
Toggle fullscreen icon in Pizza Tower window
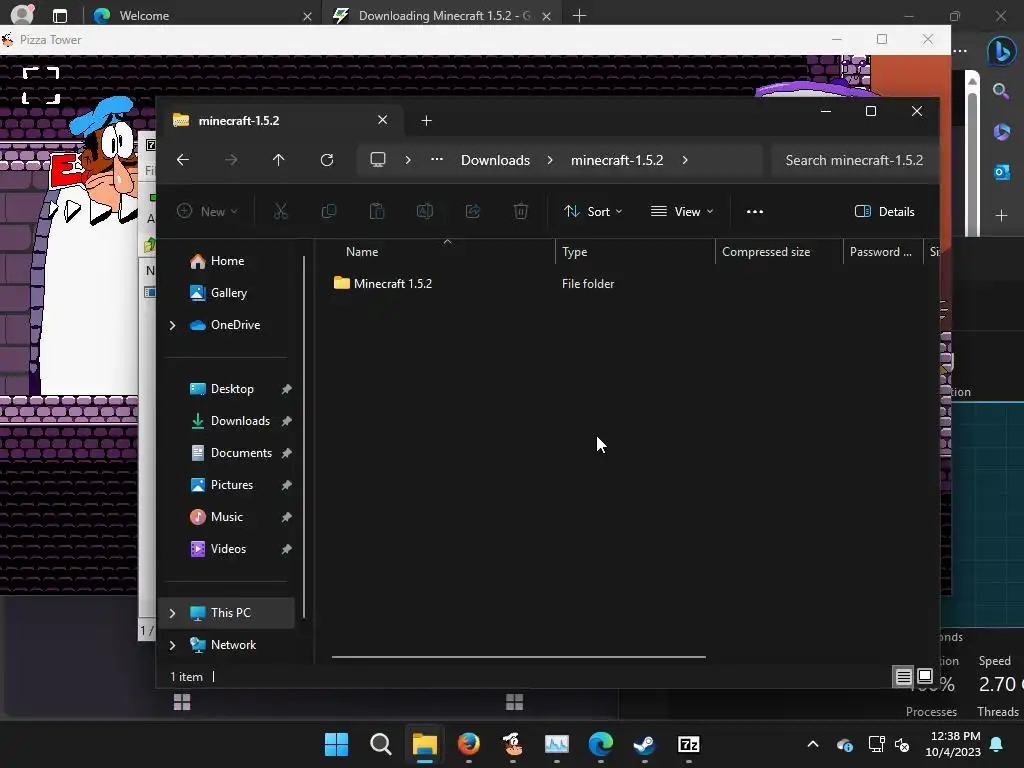(41, 86)
